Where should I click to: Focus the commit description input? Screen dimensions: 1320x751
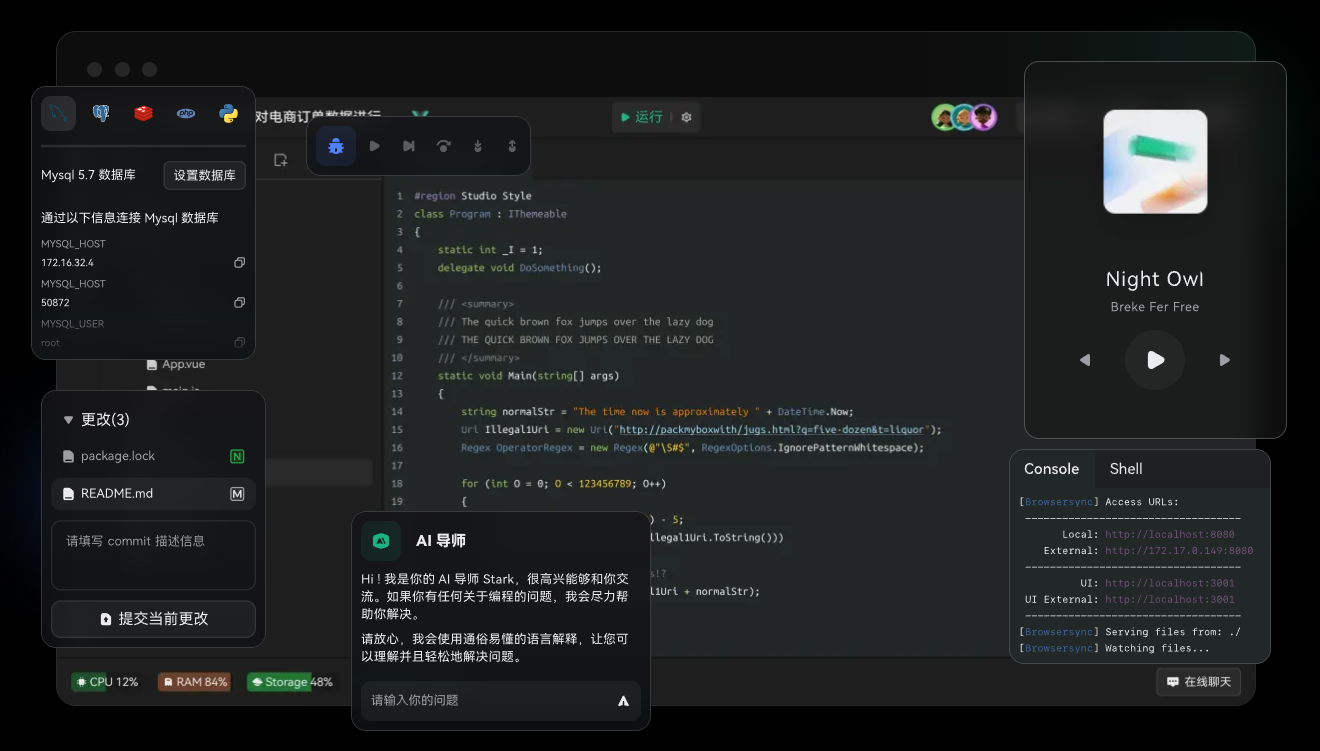pos(153,555)
